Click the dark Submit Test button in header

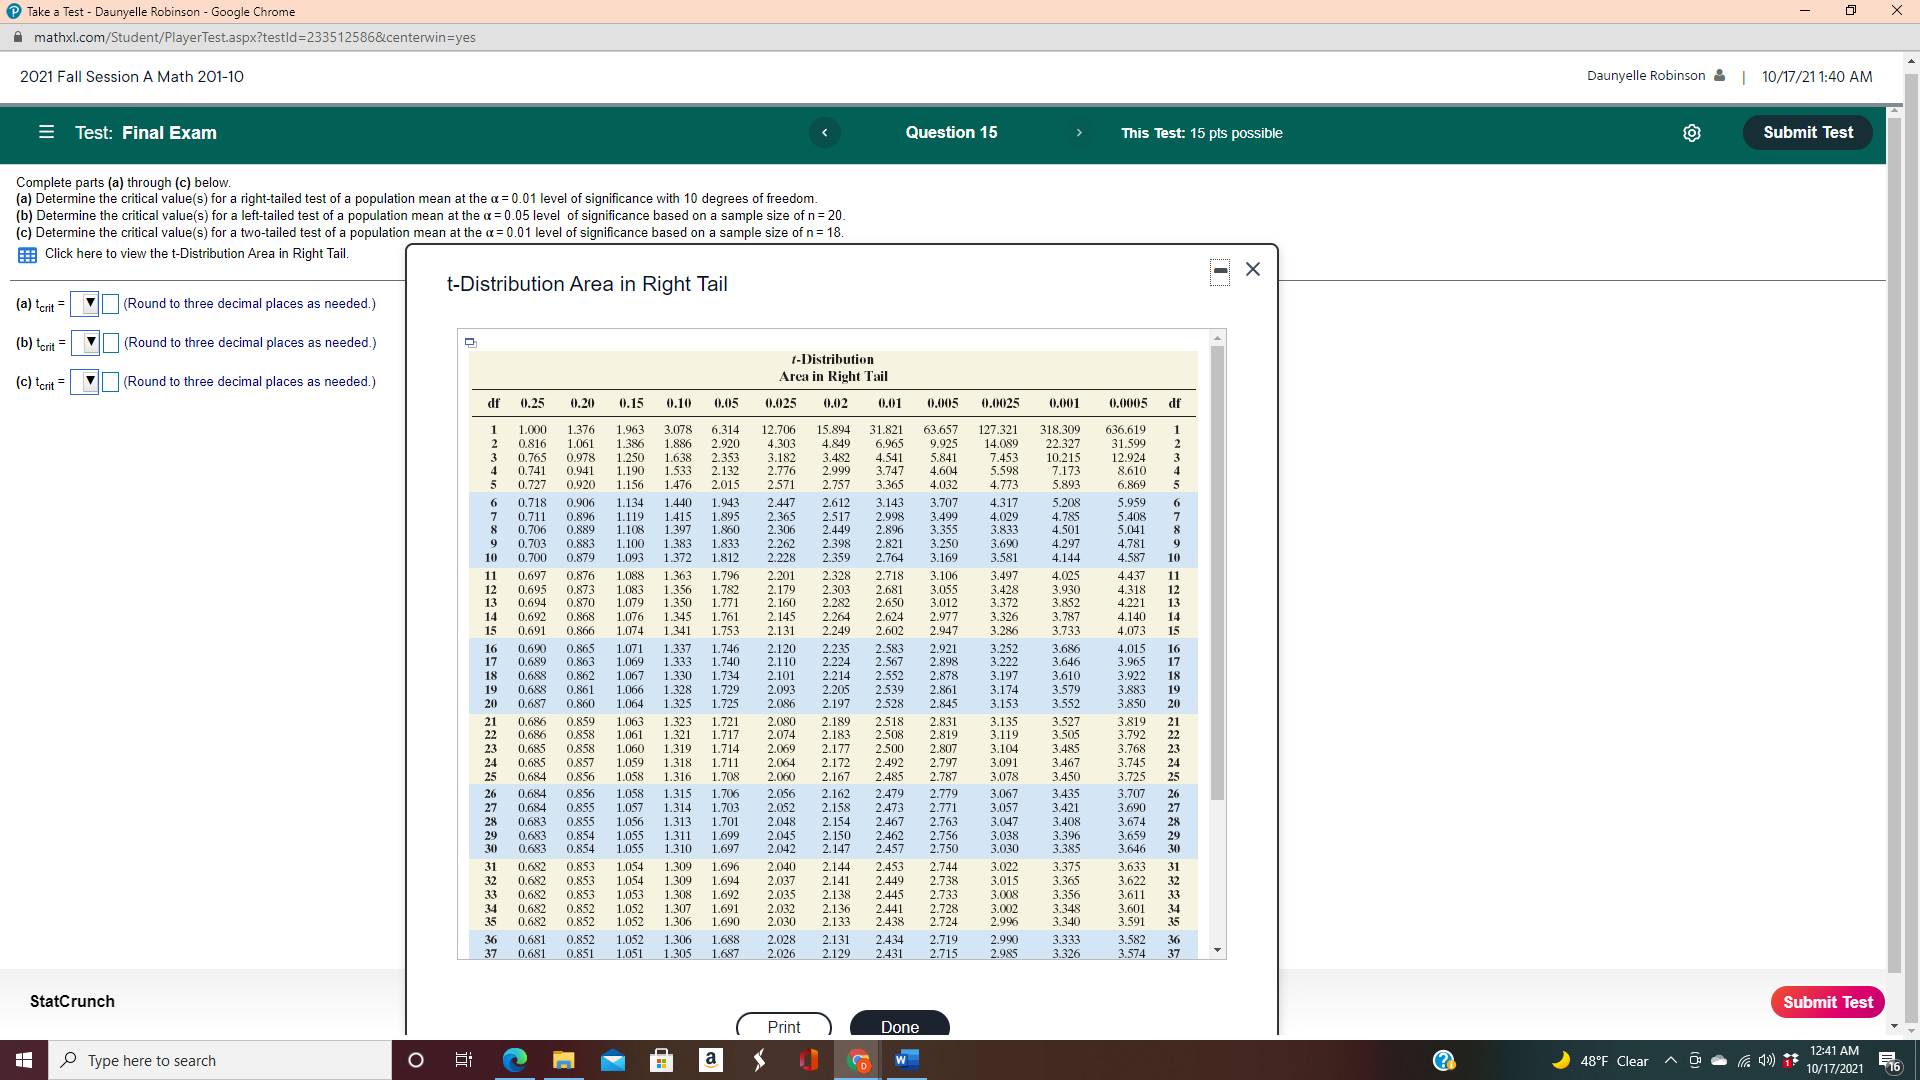[1807, 133]
